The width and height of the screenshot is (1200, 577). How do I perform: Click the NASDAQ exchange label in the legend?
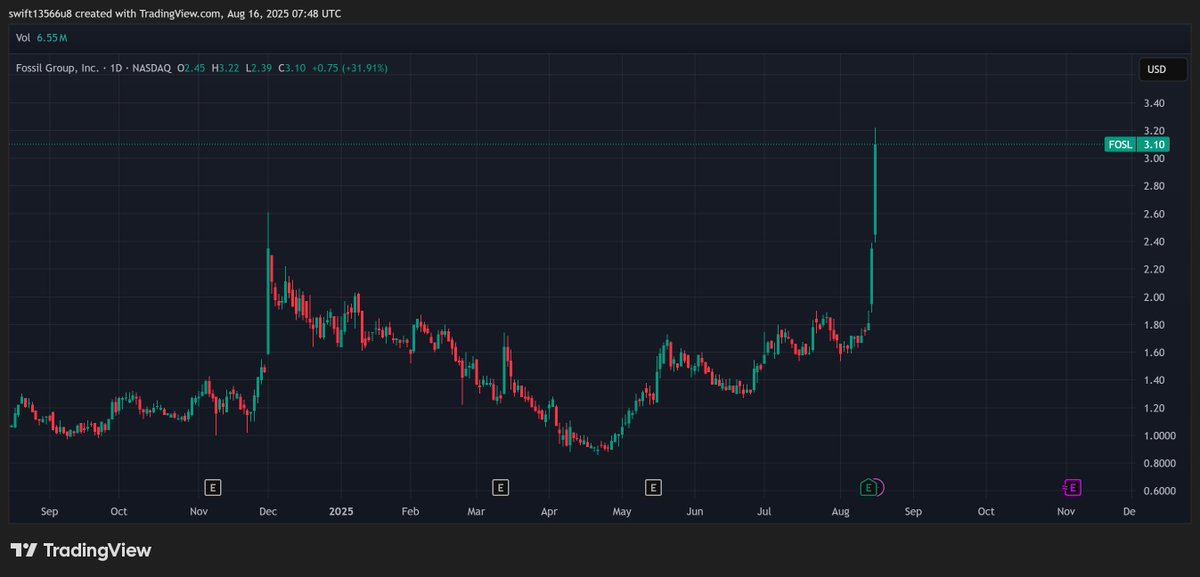pos(154,68)
